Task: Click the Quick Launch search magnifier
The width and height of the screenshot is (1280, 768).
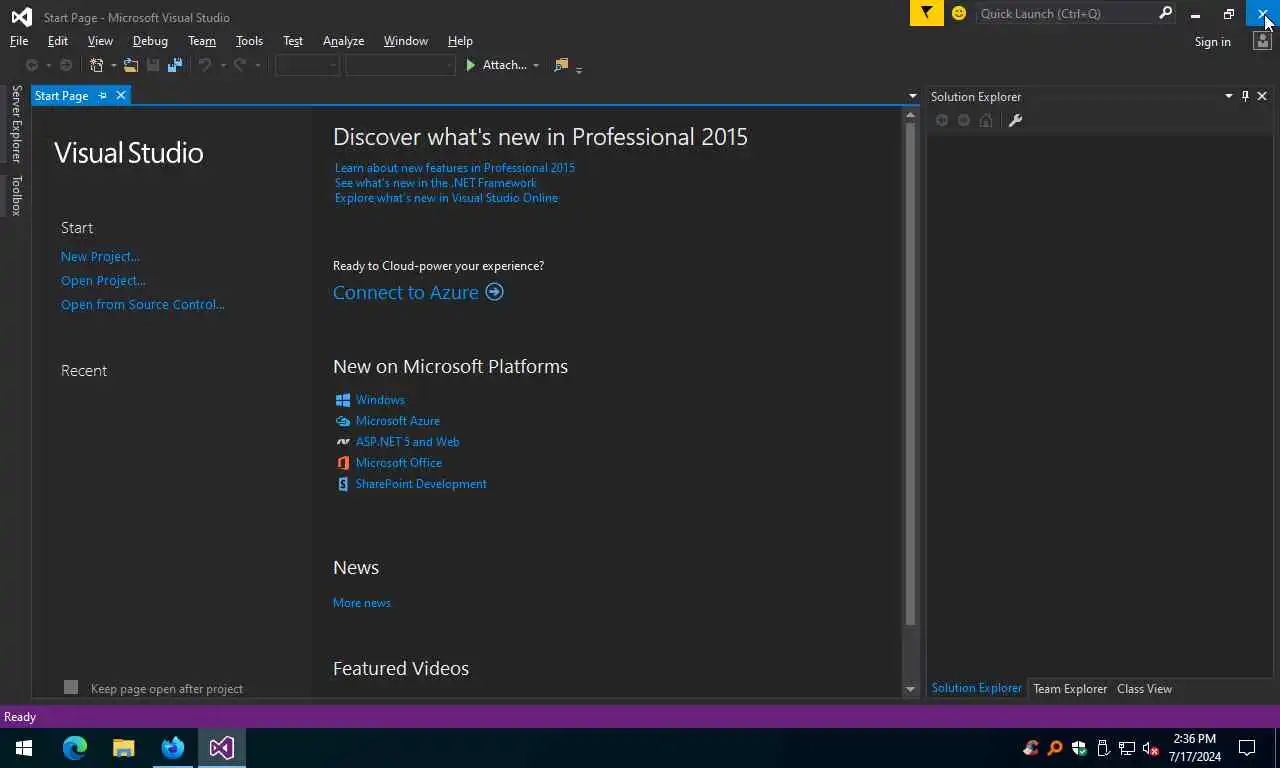Action: coord(1165,13)
